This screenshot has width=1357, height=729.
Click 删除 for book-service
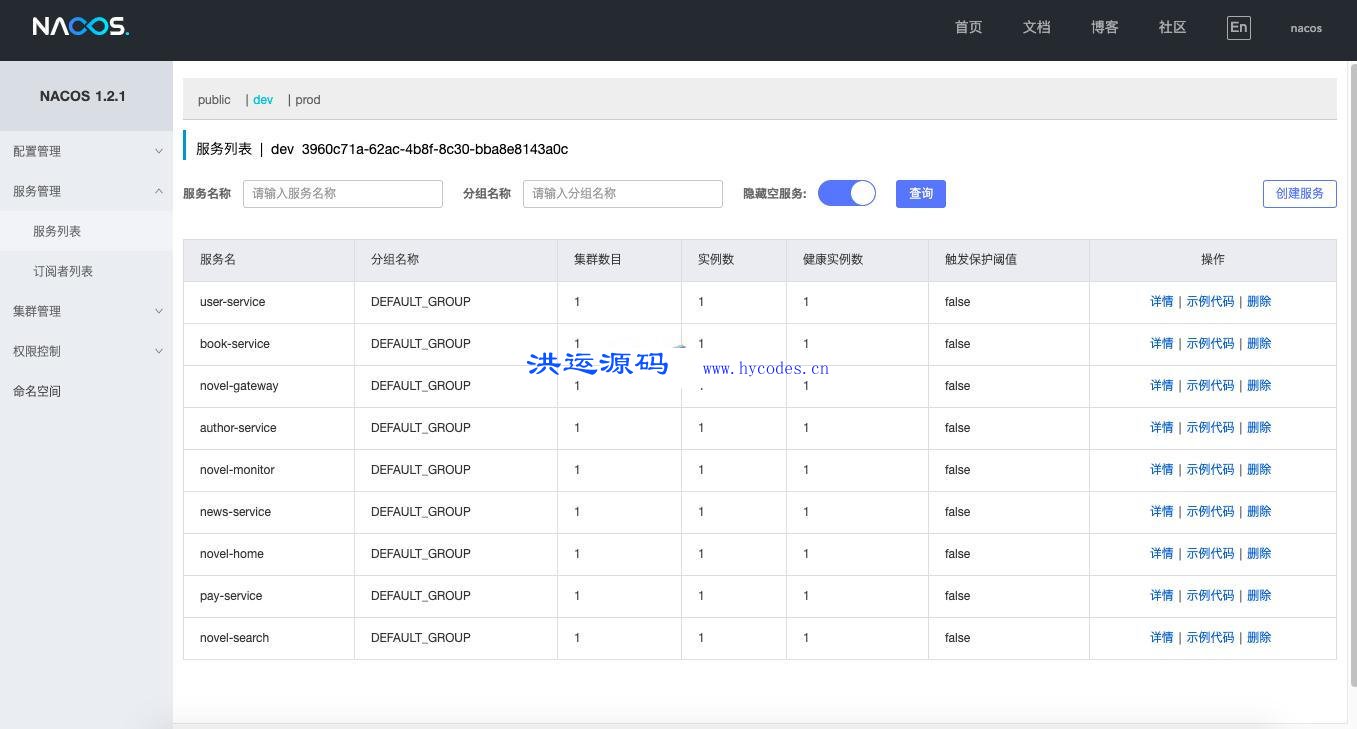click(1259, 343)
